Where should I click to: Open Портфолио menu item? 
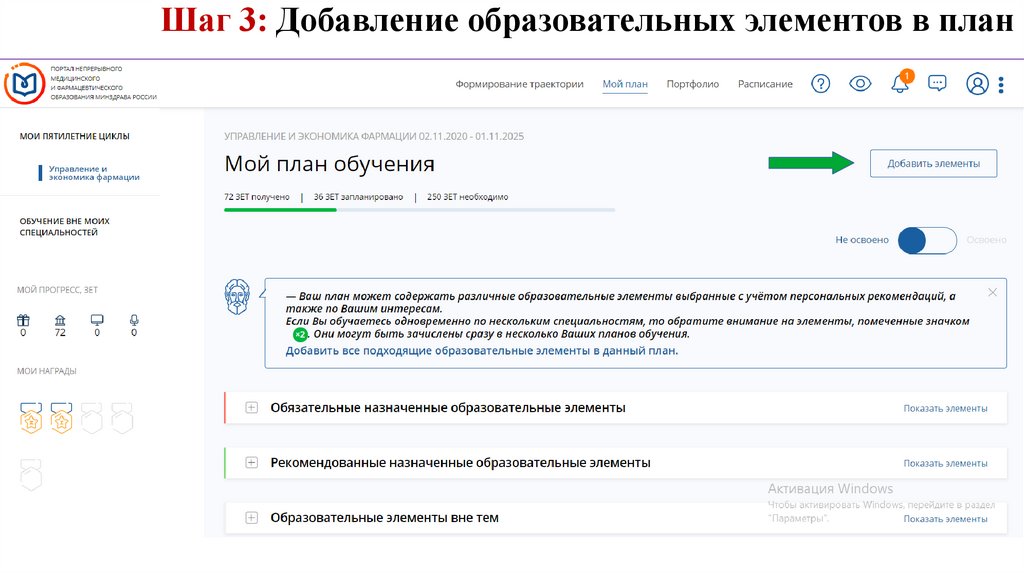pos(692,84)
